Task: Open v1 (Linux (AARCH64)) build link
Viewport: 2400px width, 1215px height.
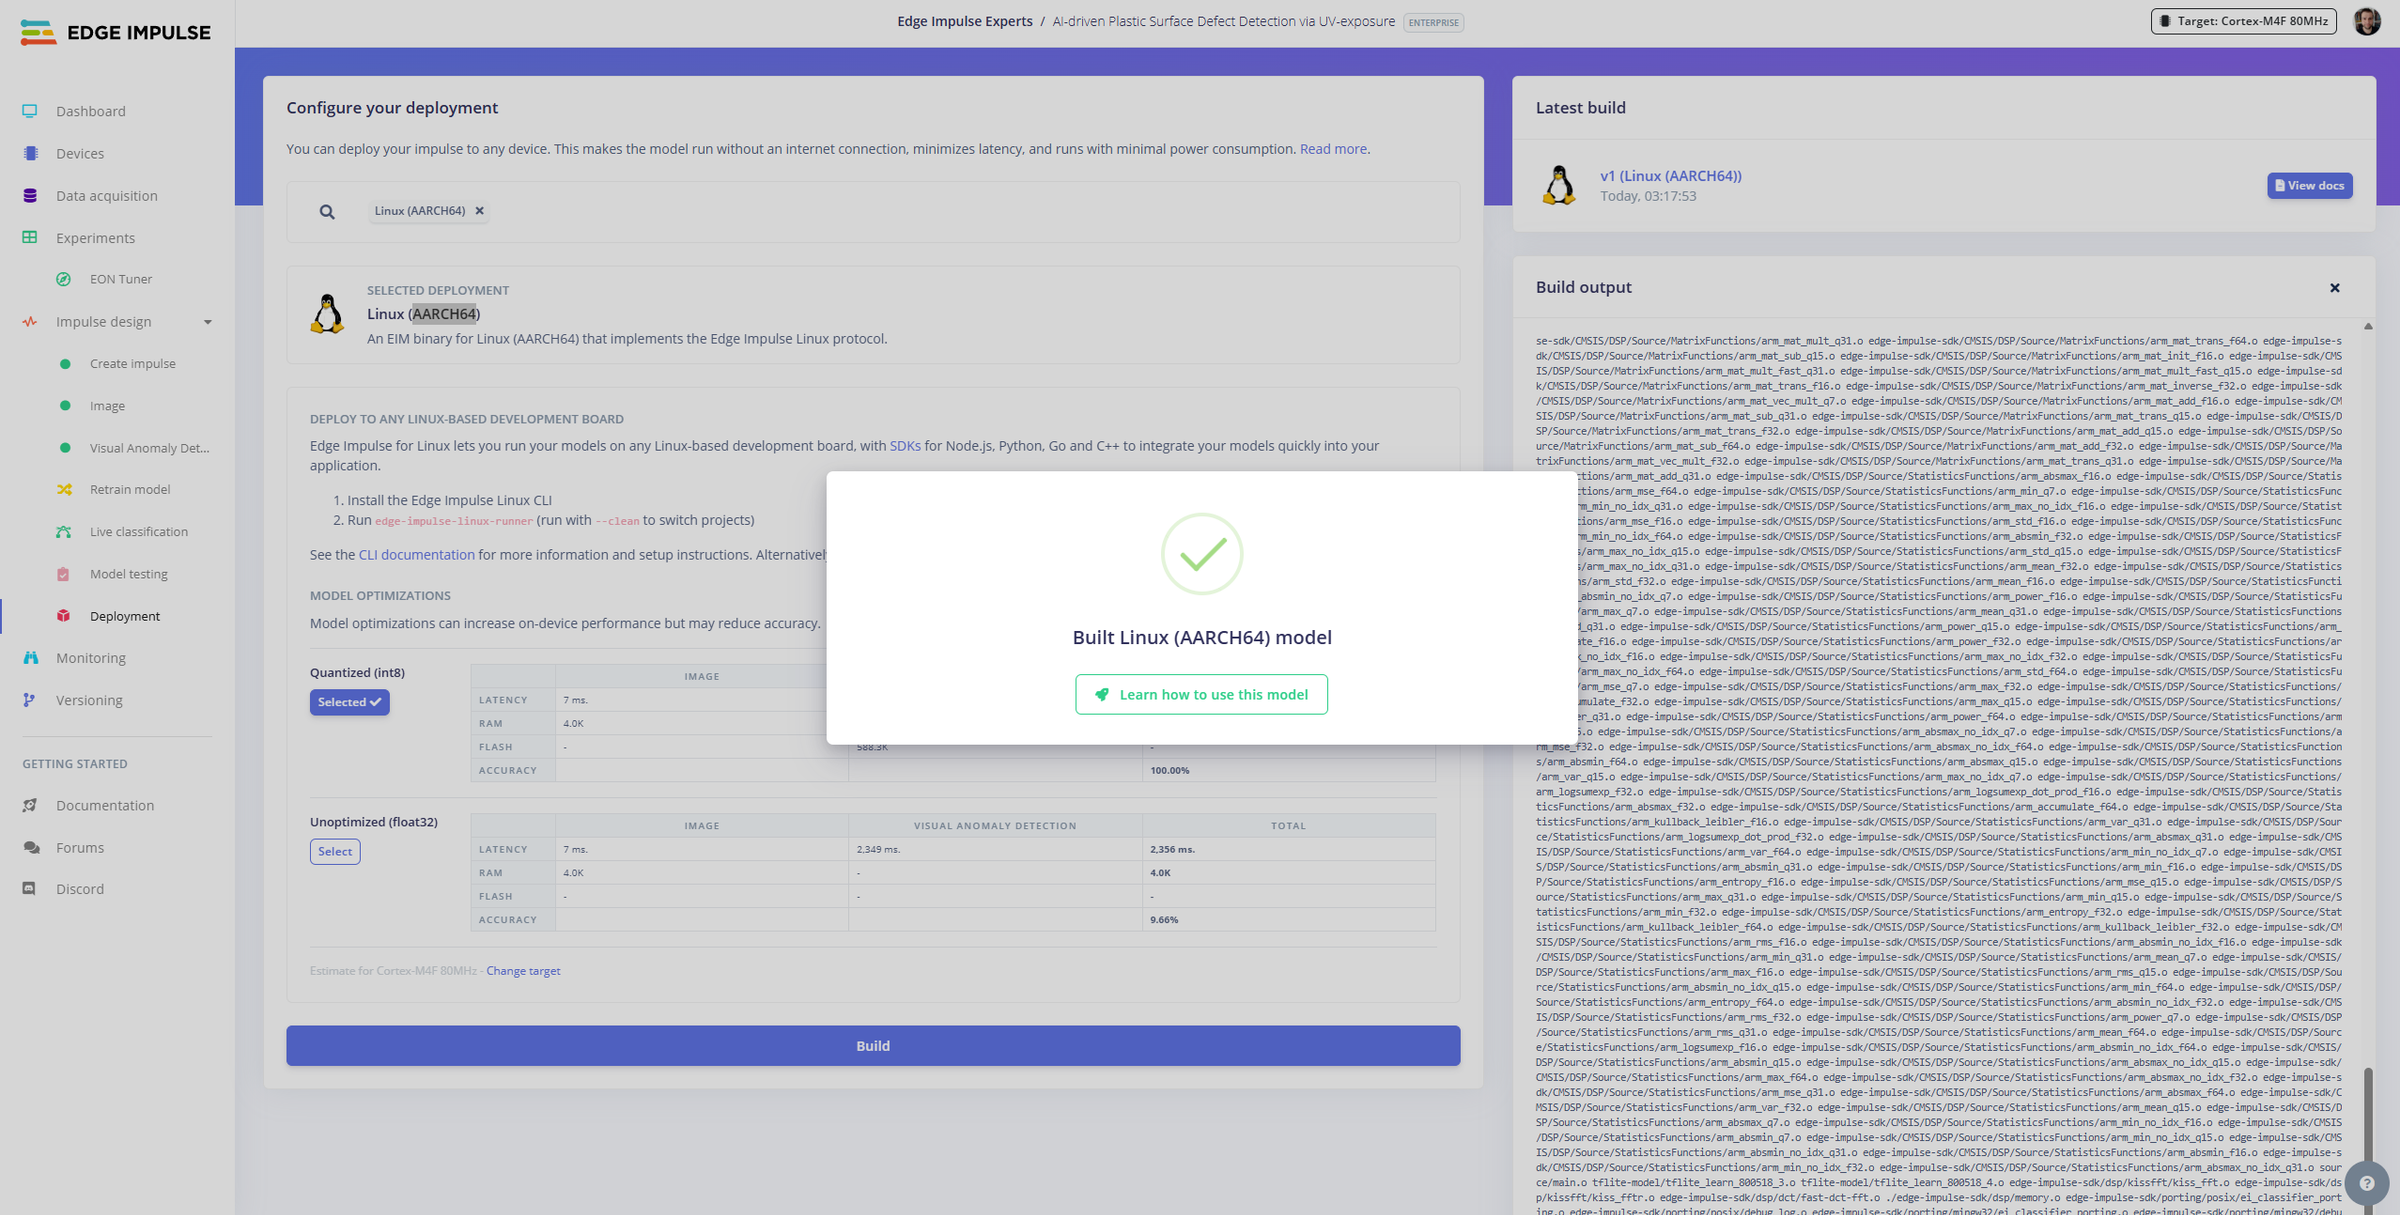Action: (1670, 176)
